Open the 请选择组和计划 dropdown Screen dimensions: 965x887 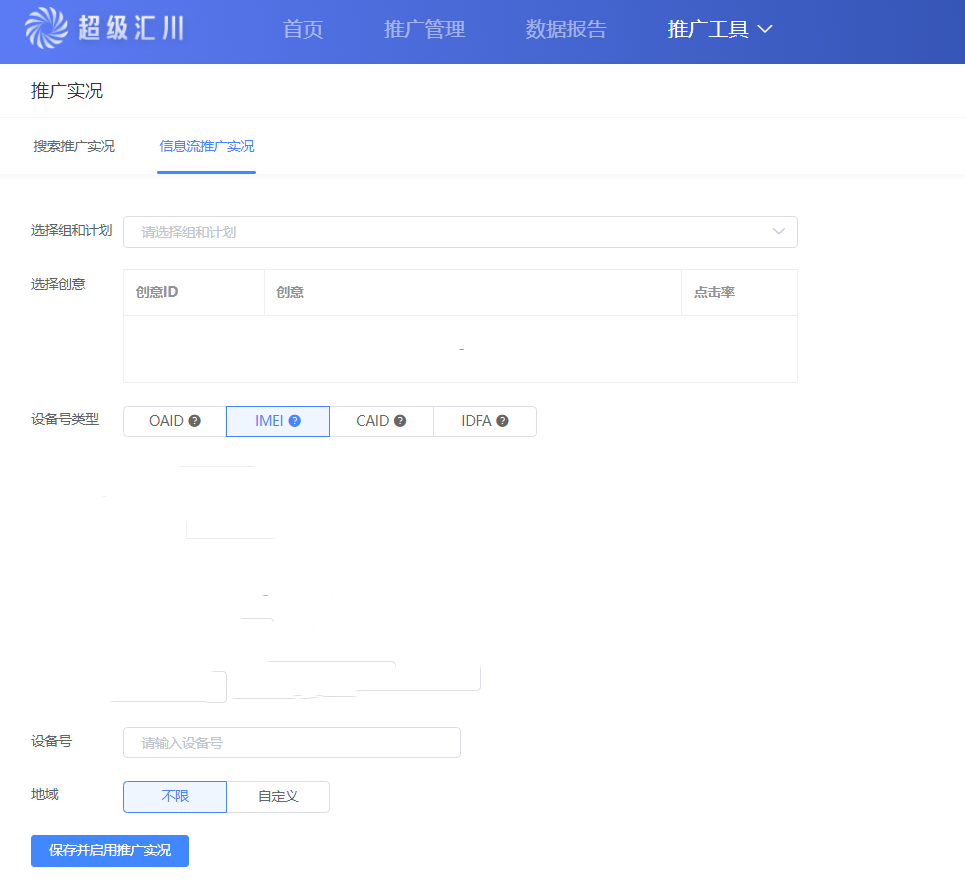coord(460,232)
